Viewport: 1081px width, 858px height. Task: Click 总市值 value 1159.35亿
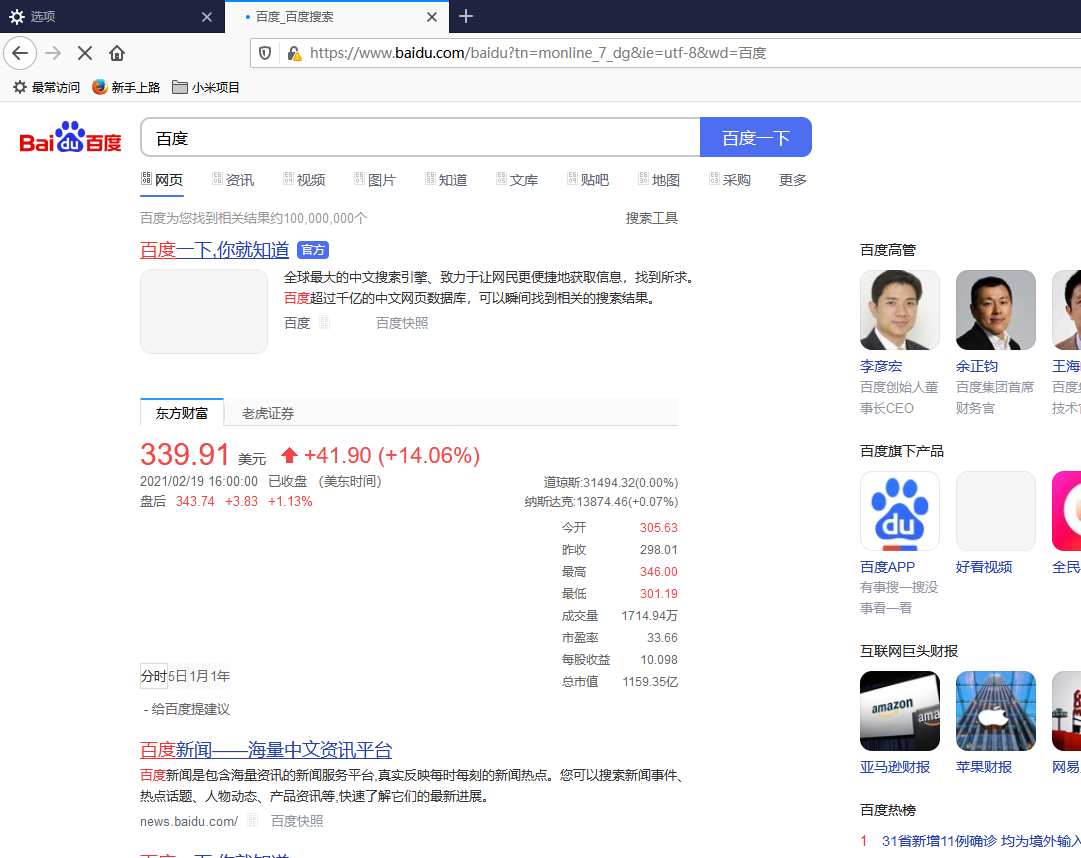tap(650, 682)
